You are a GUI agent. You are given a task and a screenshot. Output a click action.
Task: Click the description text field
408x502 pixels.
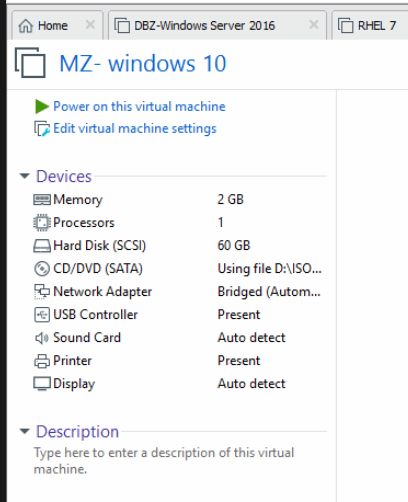coord(164,461)
